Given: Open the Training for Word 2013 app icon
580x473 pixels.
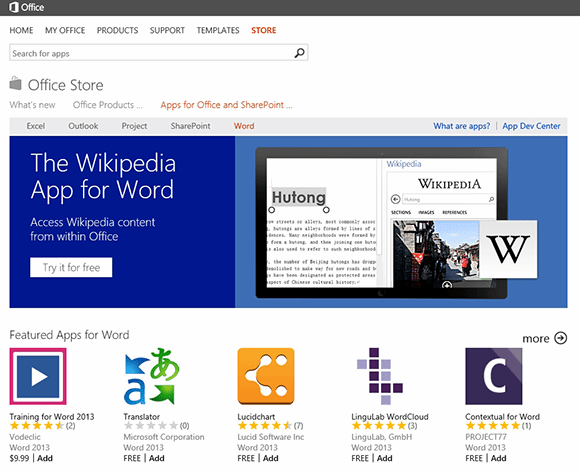Looking at the screenshot, I should 38,376.
